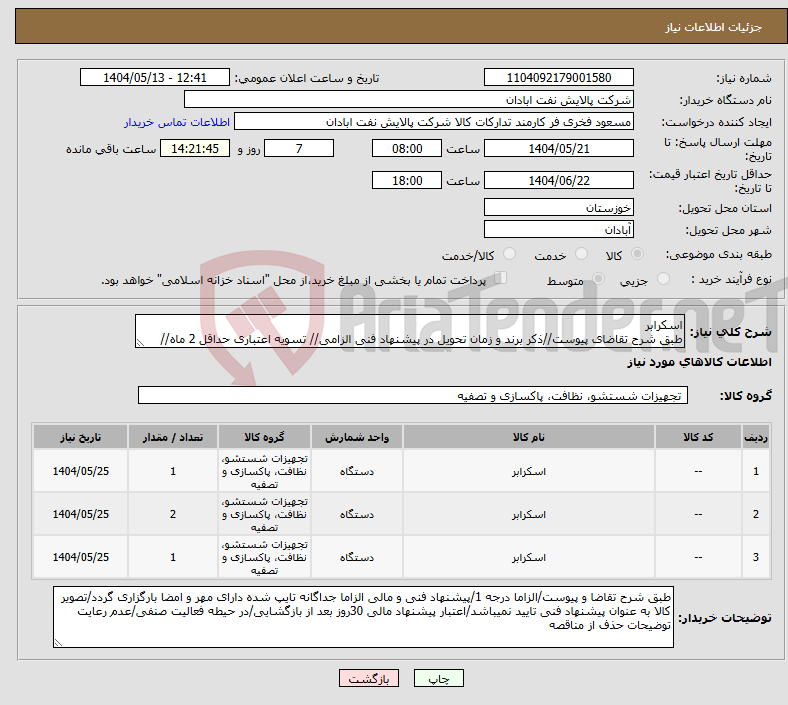The width and height of the screenshot is (788, 705).
Task: Select the متوسط purchase type radio
Action: (x=598, y=278)
